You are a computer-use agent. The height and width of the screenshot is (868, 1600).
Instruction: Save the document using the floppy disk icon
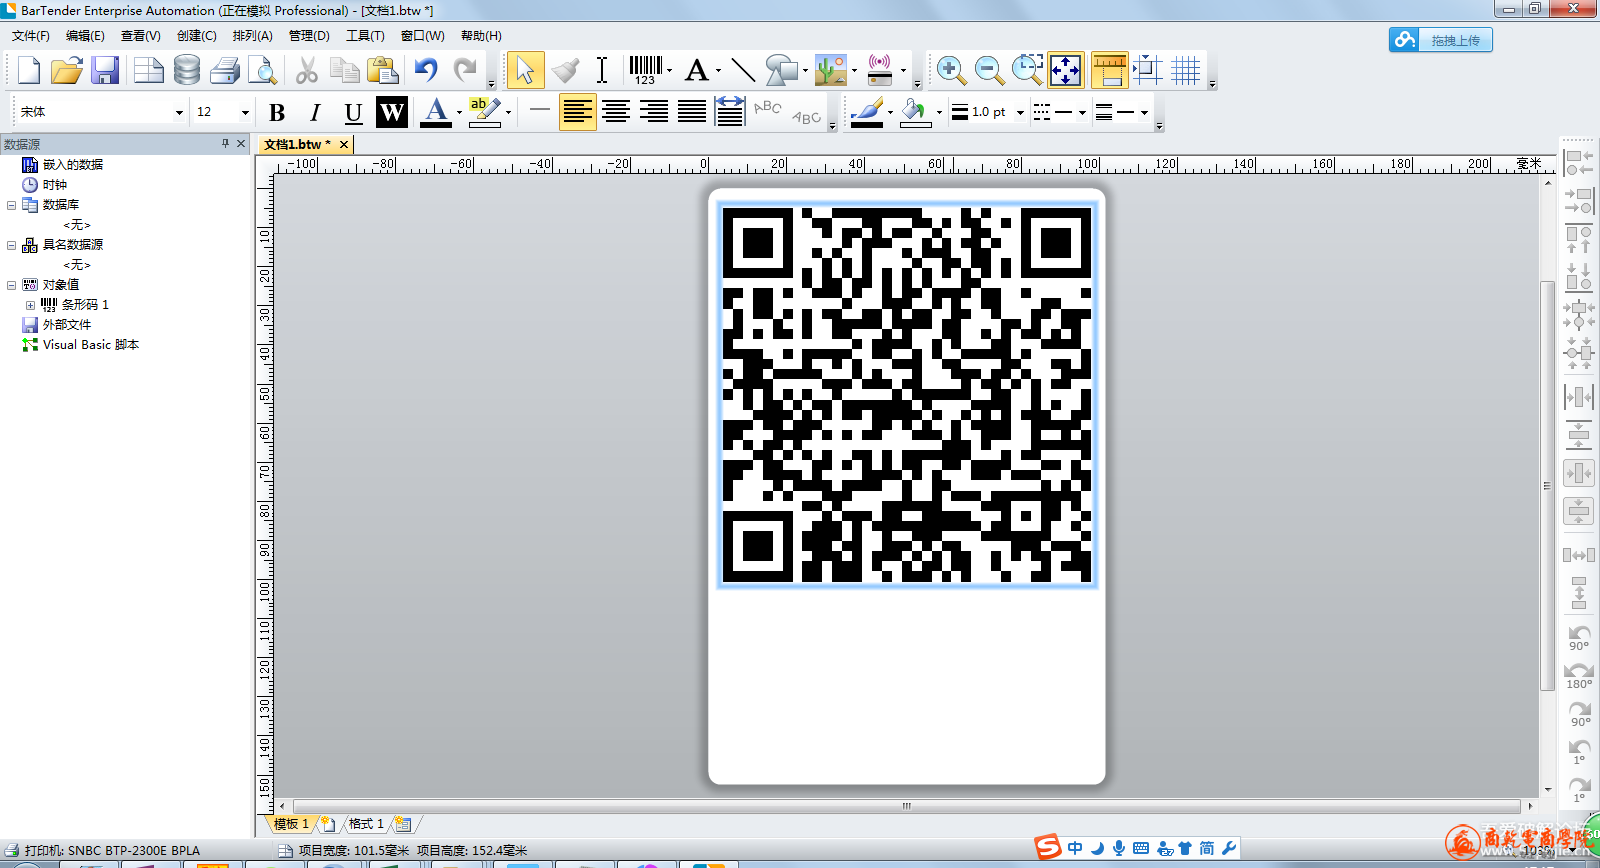tap(104, 70)
